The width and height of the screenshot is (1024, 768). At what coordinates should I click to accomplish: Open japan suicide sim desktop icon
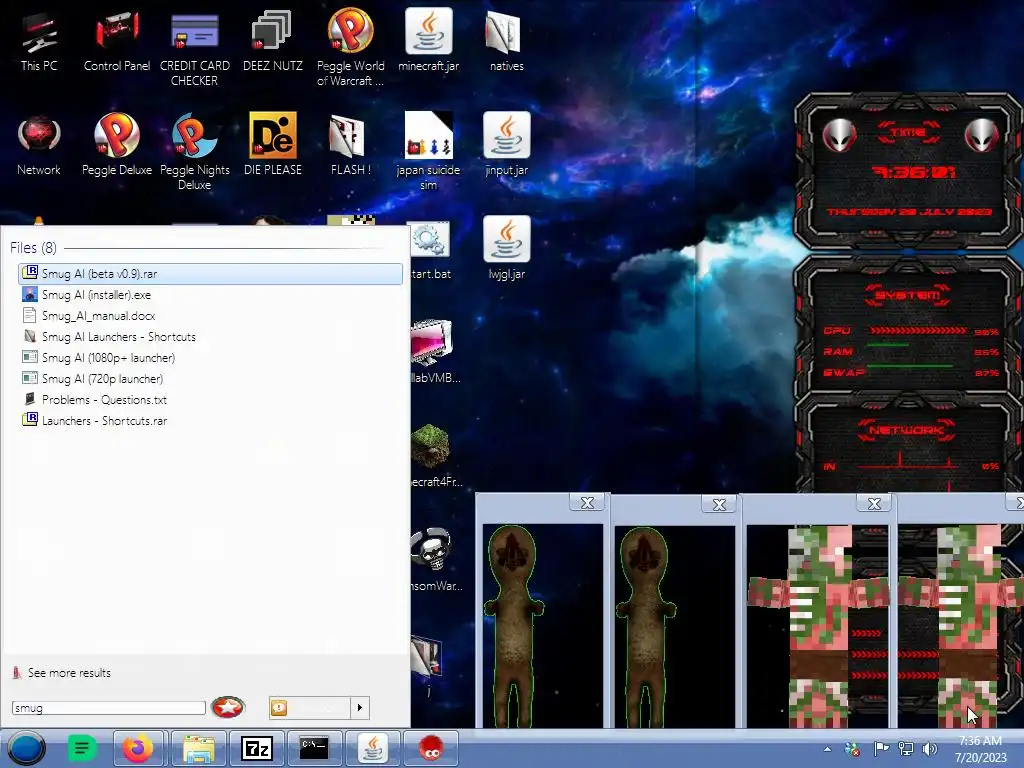pyautogui.click(x=428, y=152)
